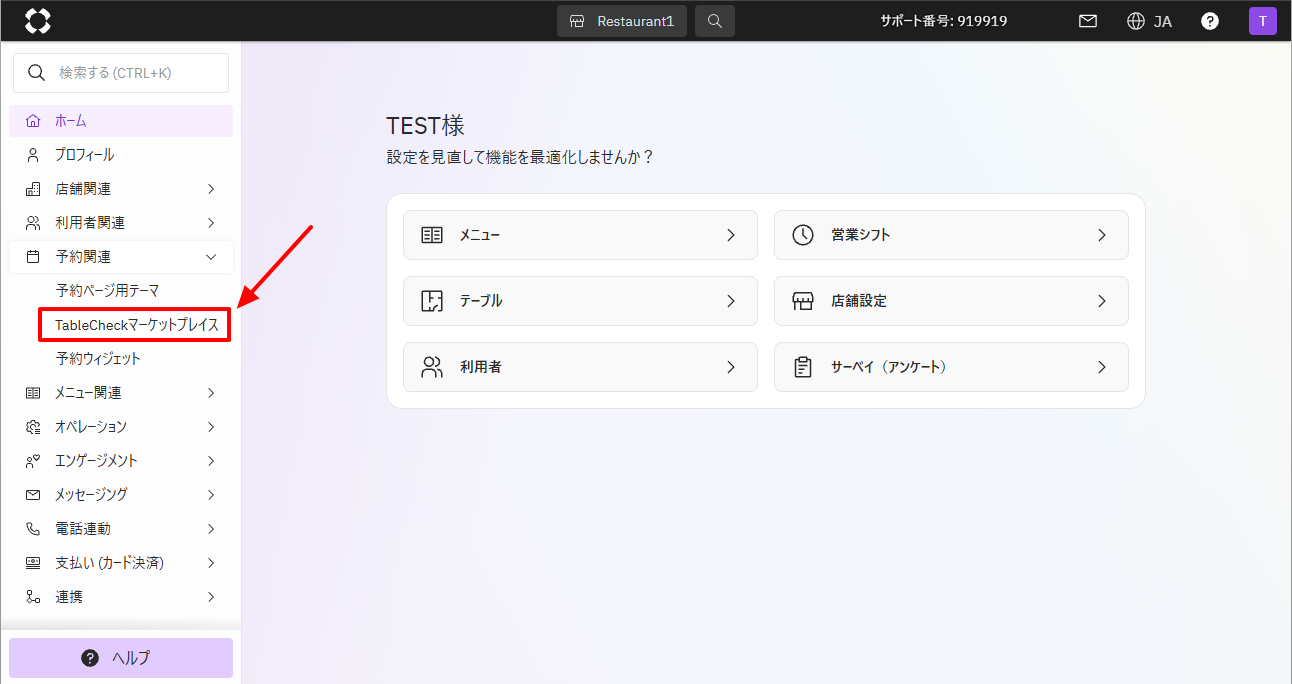1292x684 pixels.
Task: Click the card icon beside 支払い (カード決済)
Action: coord(33,563)
